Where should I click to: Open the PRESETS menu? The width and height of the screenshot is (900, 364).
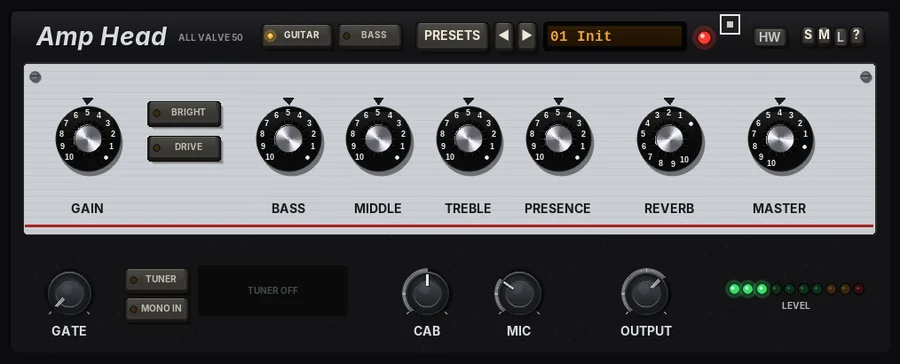(452, 36)
